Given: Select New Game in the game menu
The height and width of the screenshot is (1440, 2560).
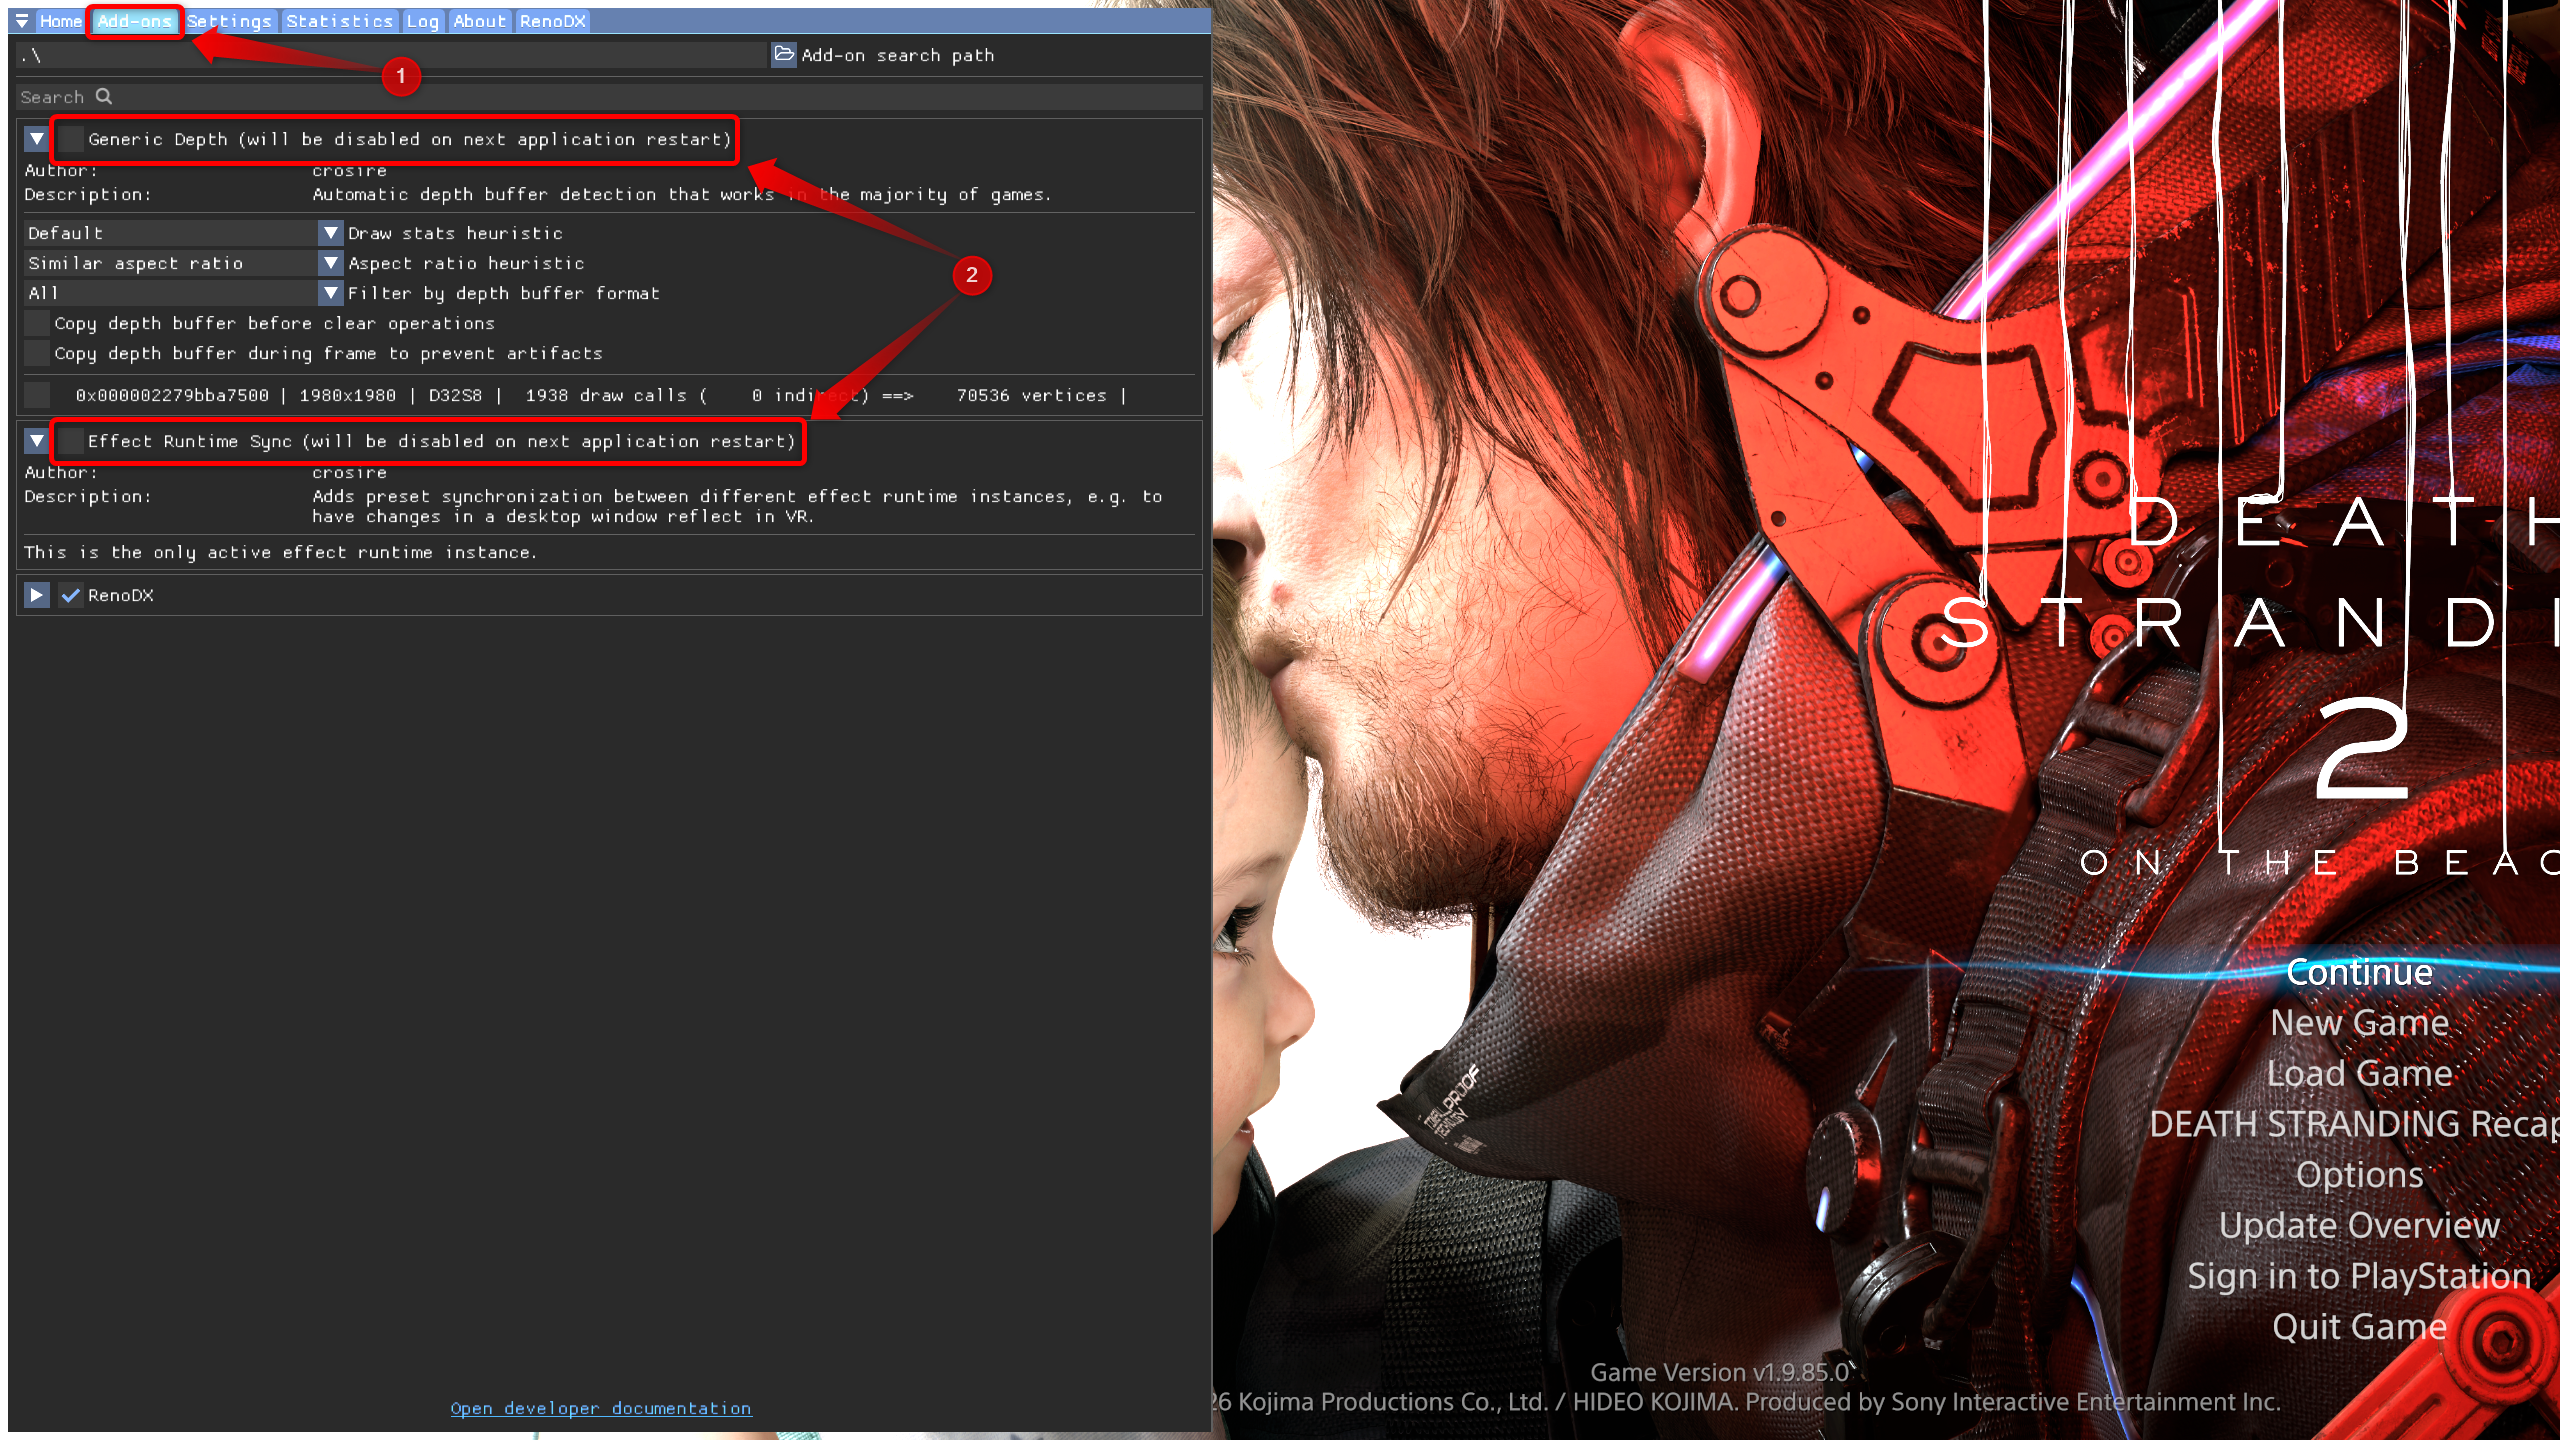Looking at the screenshot, I should tap(2359, 1022).
